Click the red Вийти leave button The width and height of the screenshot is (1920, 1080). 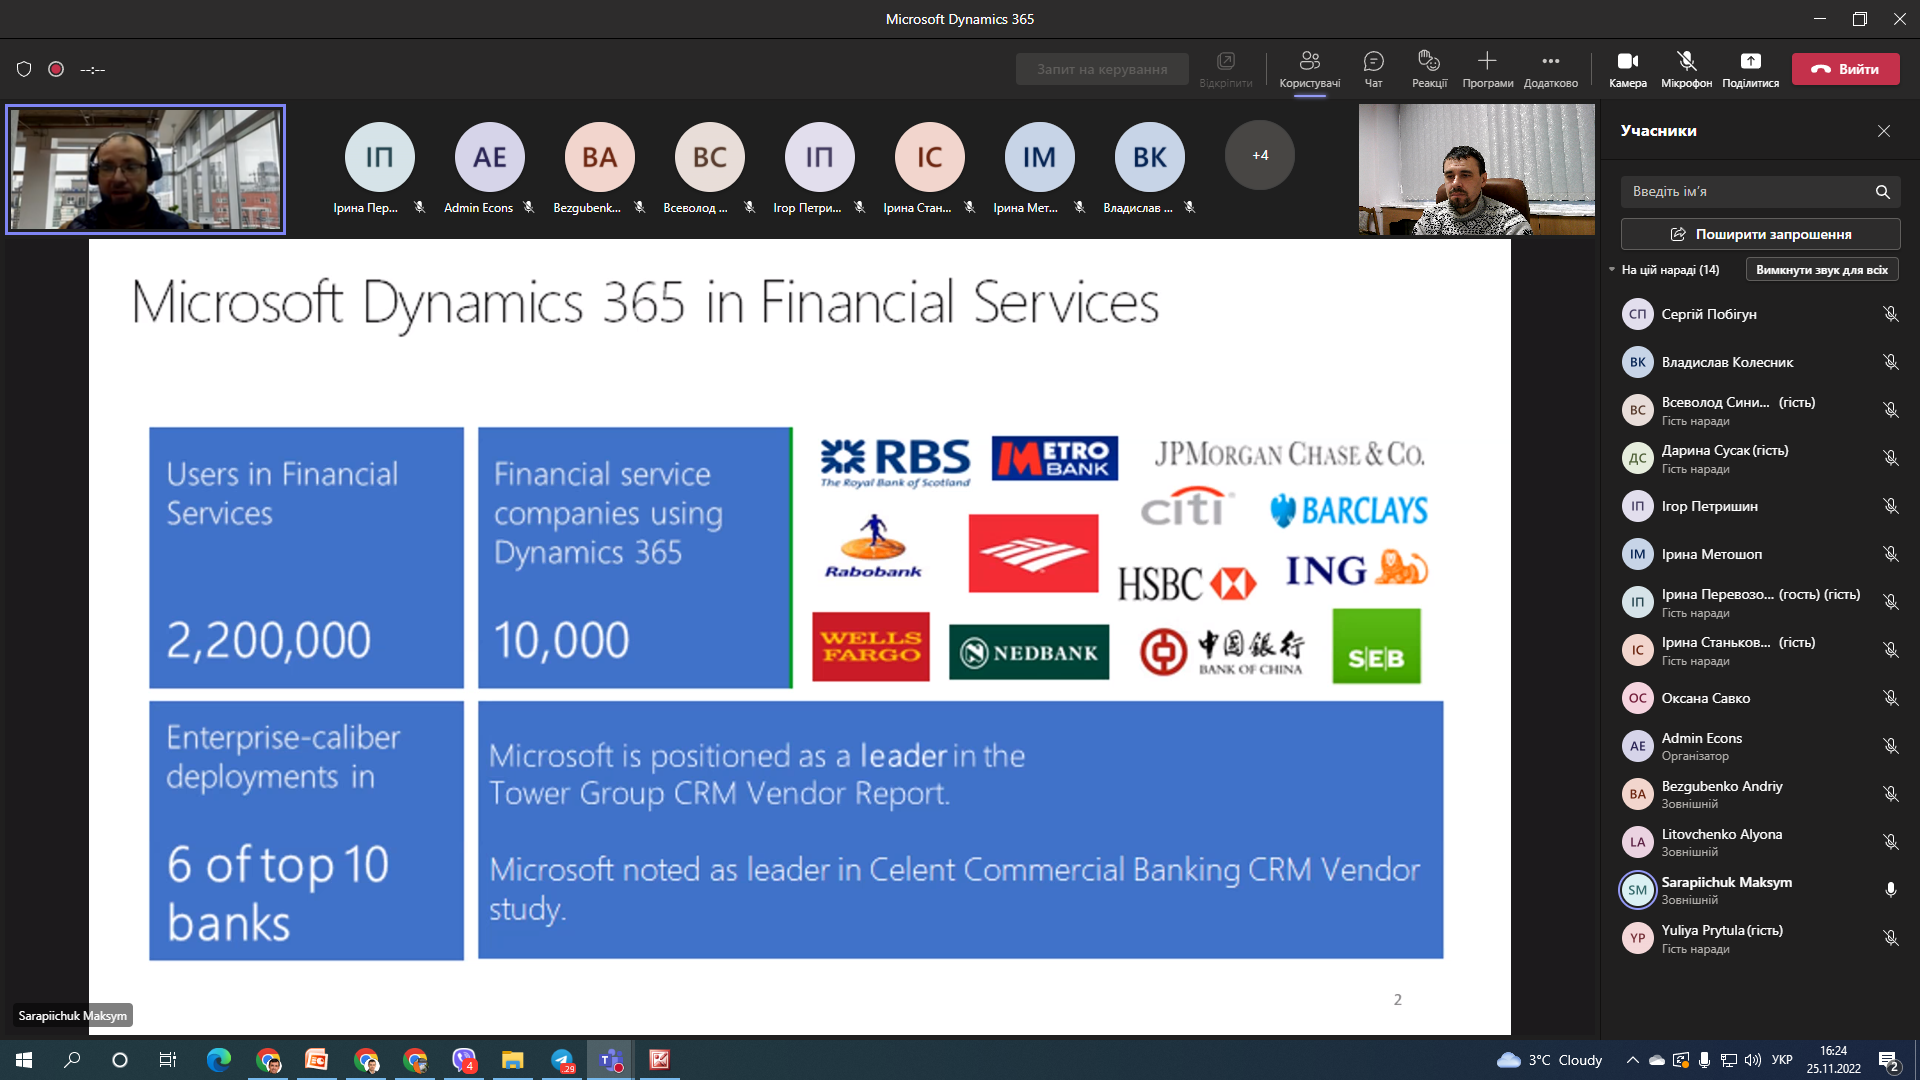(1845, 69)
